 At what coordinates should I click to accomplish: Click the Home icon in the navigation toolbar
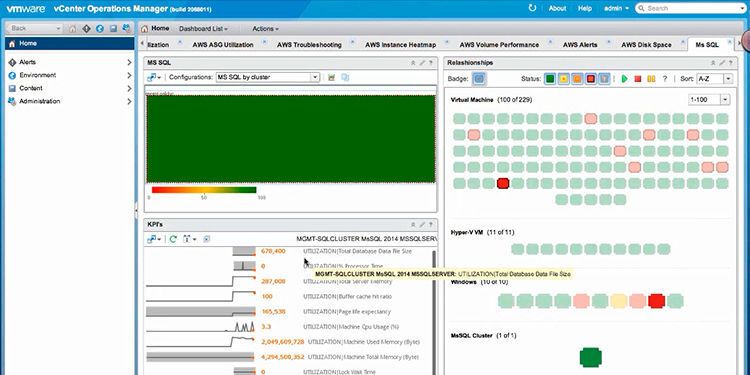tap(73, 29)
